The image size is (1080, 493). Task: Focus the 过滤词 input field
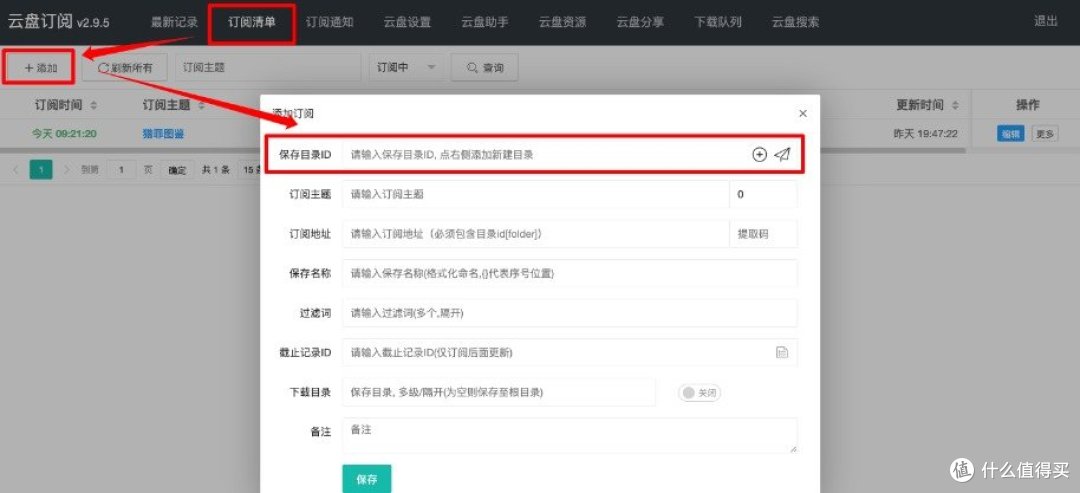570,313
